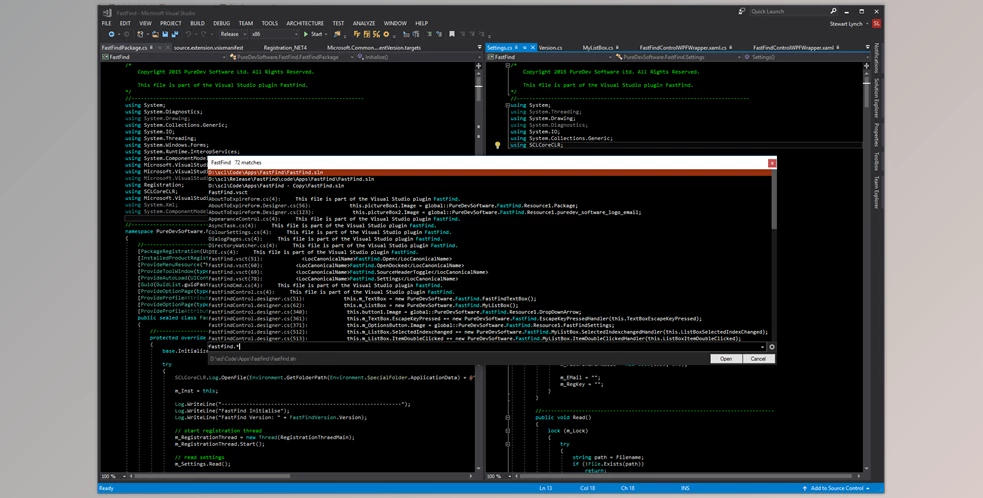The image size is (983, 498).
Task: Open the ARCHITECTURE menu
Action: click(x=305, y=23)
